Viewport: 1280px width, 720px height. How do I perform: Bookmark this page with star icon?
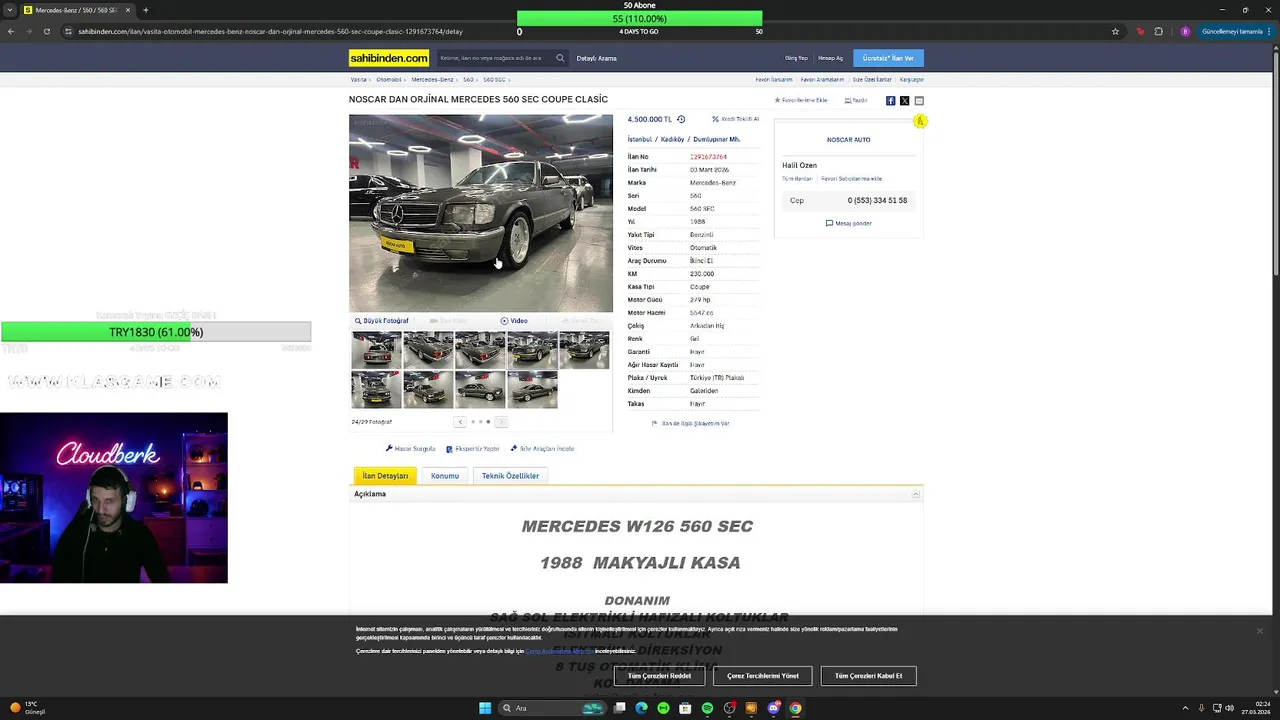(1115, 31)
